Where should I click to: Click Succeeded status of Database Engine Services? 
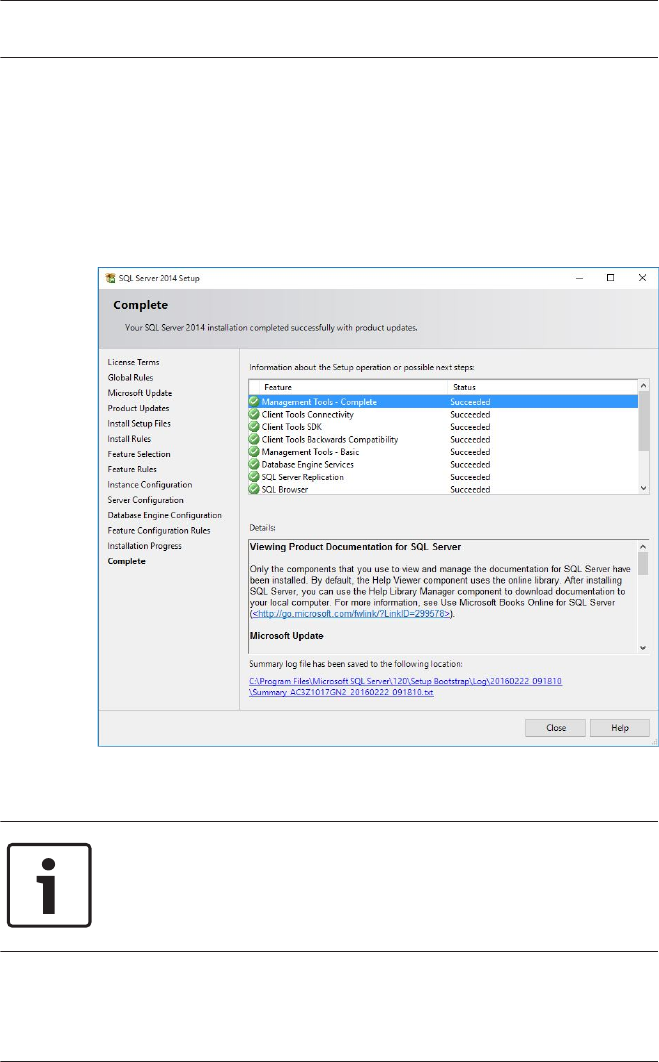click(x=470, y=465)
